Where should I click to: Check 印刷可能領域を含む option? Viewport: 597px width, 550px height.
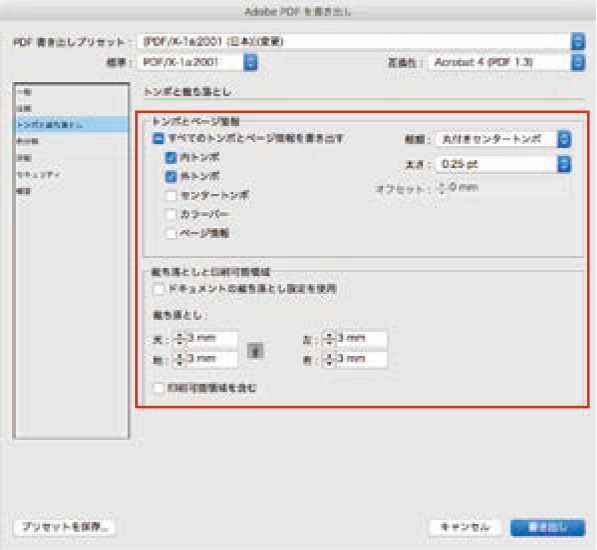(158, 388)
